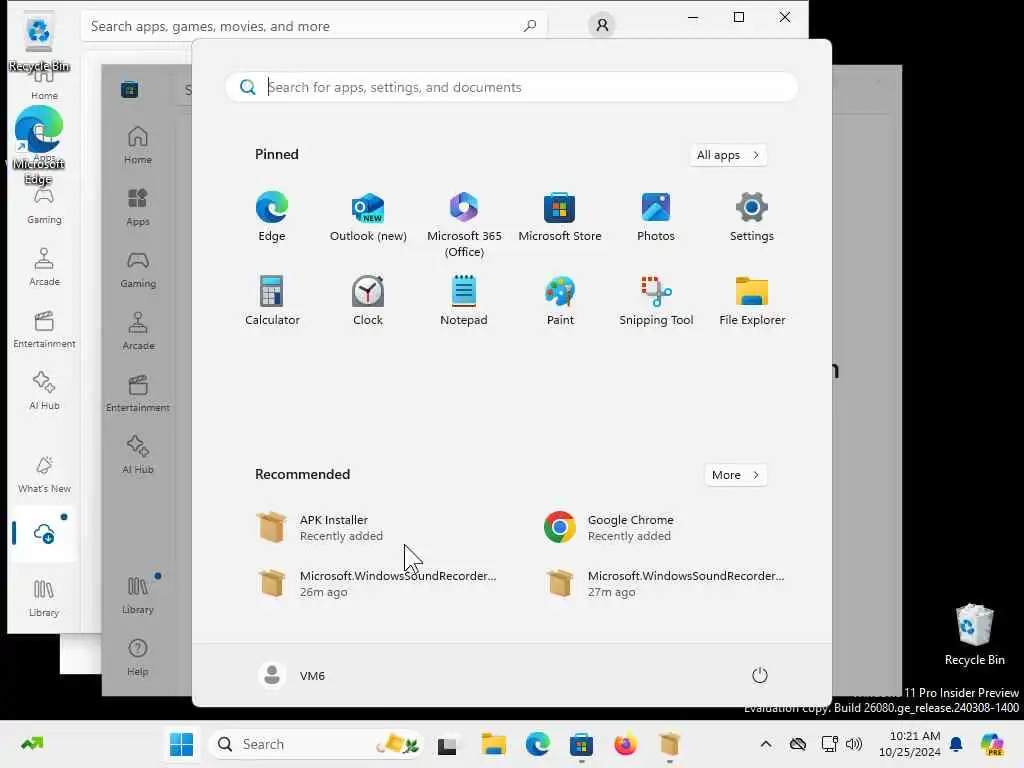This screenshot has width=1024, height=768.
Task: Click taskbar Search box
Action: click(x=316, y=744)
